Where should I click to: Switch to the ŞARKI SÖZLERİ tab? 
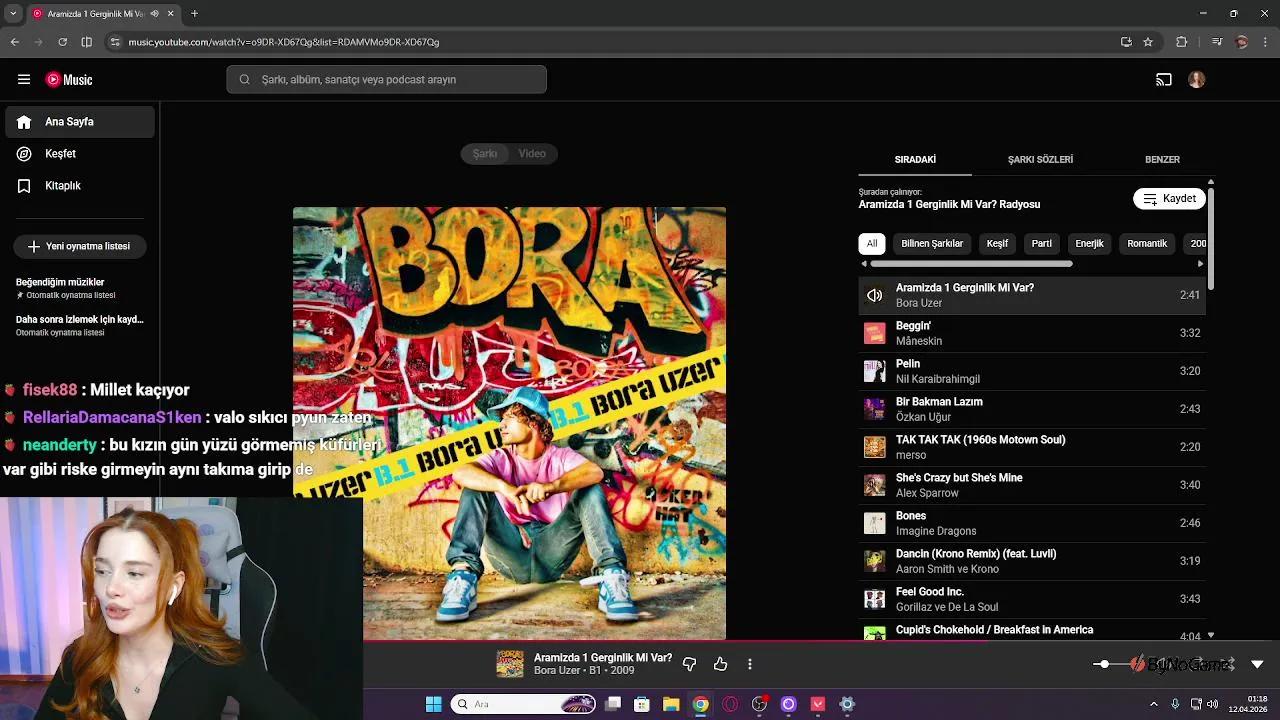[x=1040, y=160]
